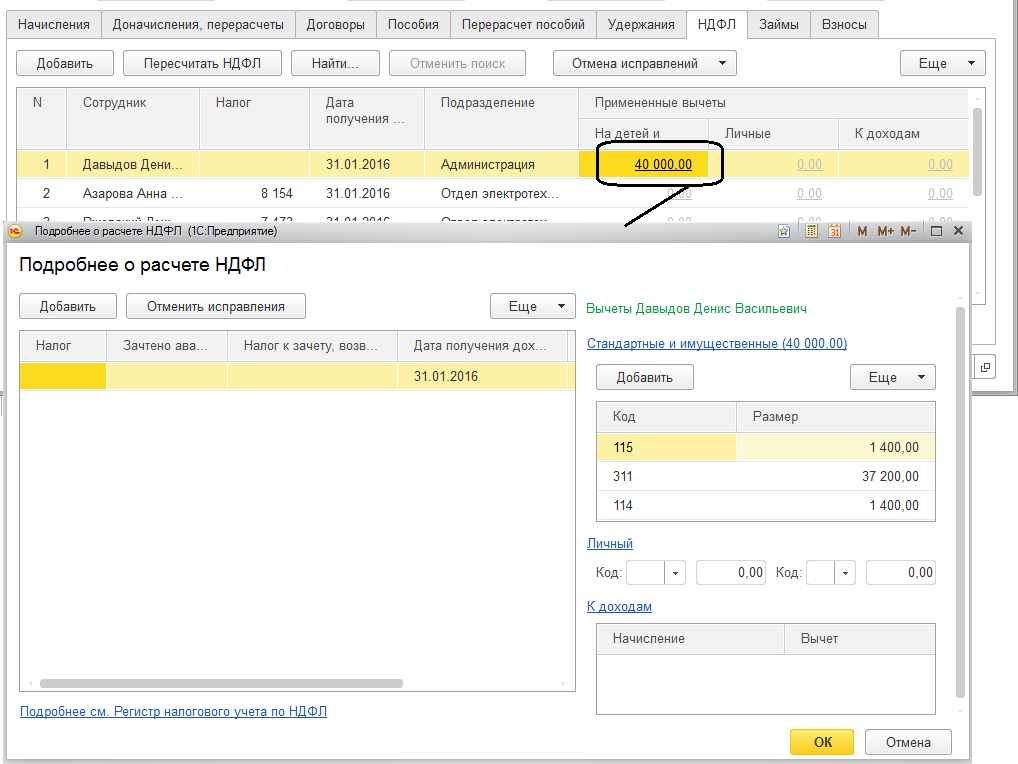This screenshot has width=1018, height=764.
Task: Add window to favorites via star icon
Action: point(784,231)
